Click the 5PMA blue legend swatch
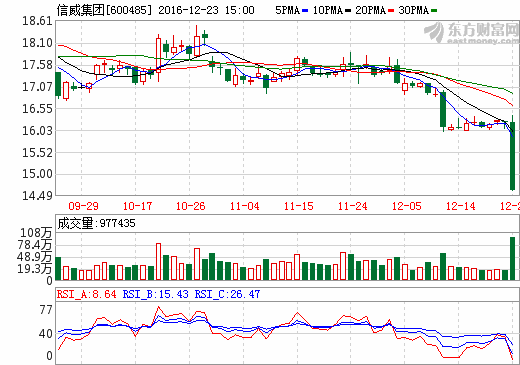 click(305, 11)
